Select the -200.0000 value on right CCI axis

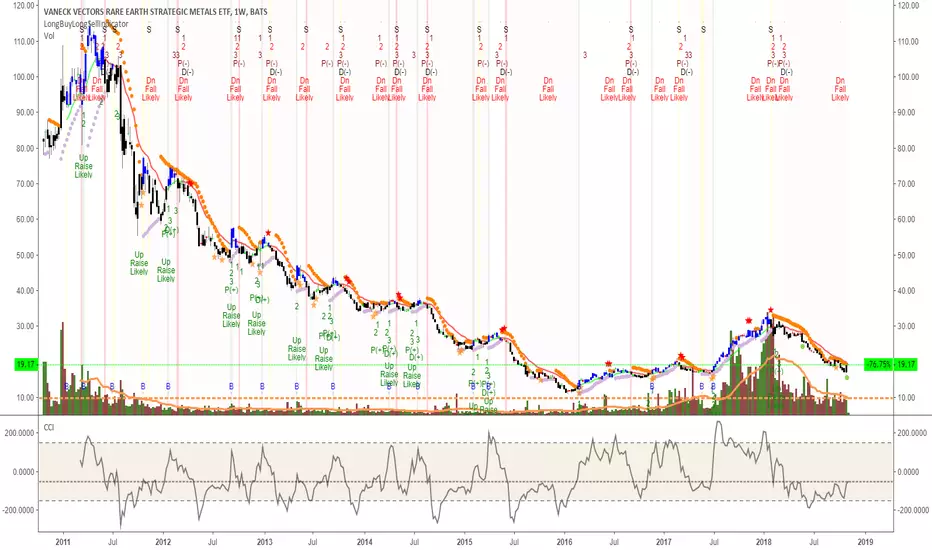[x=912, y=510]
